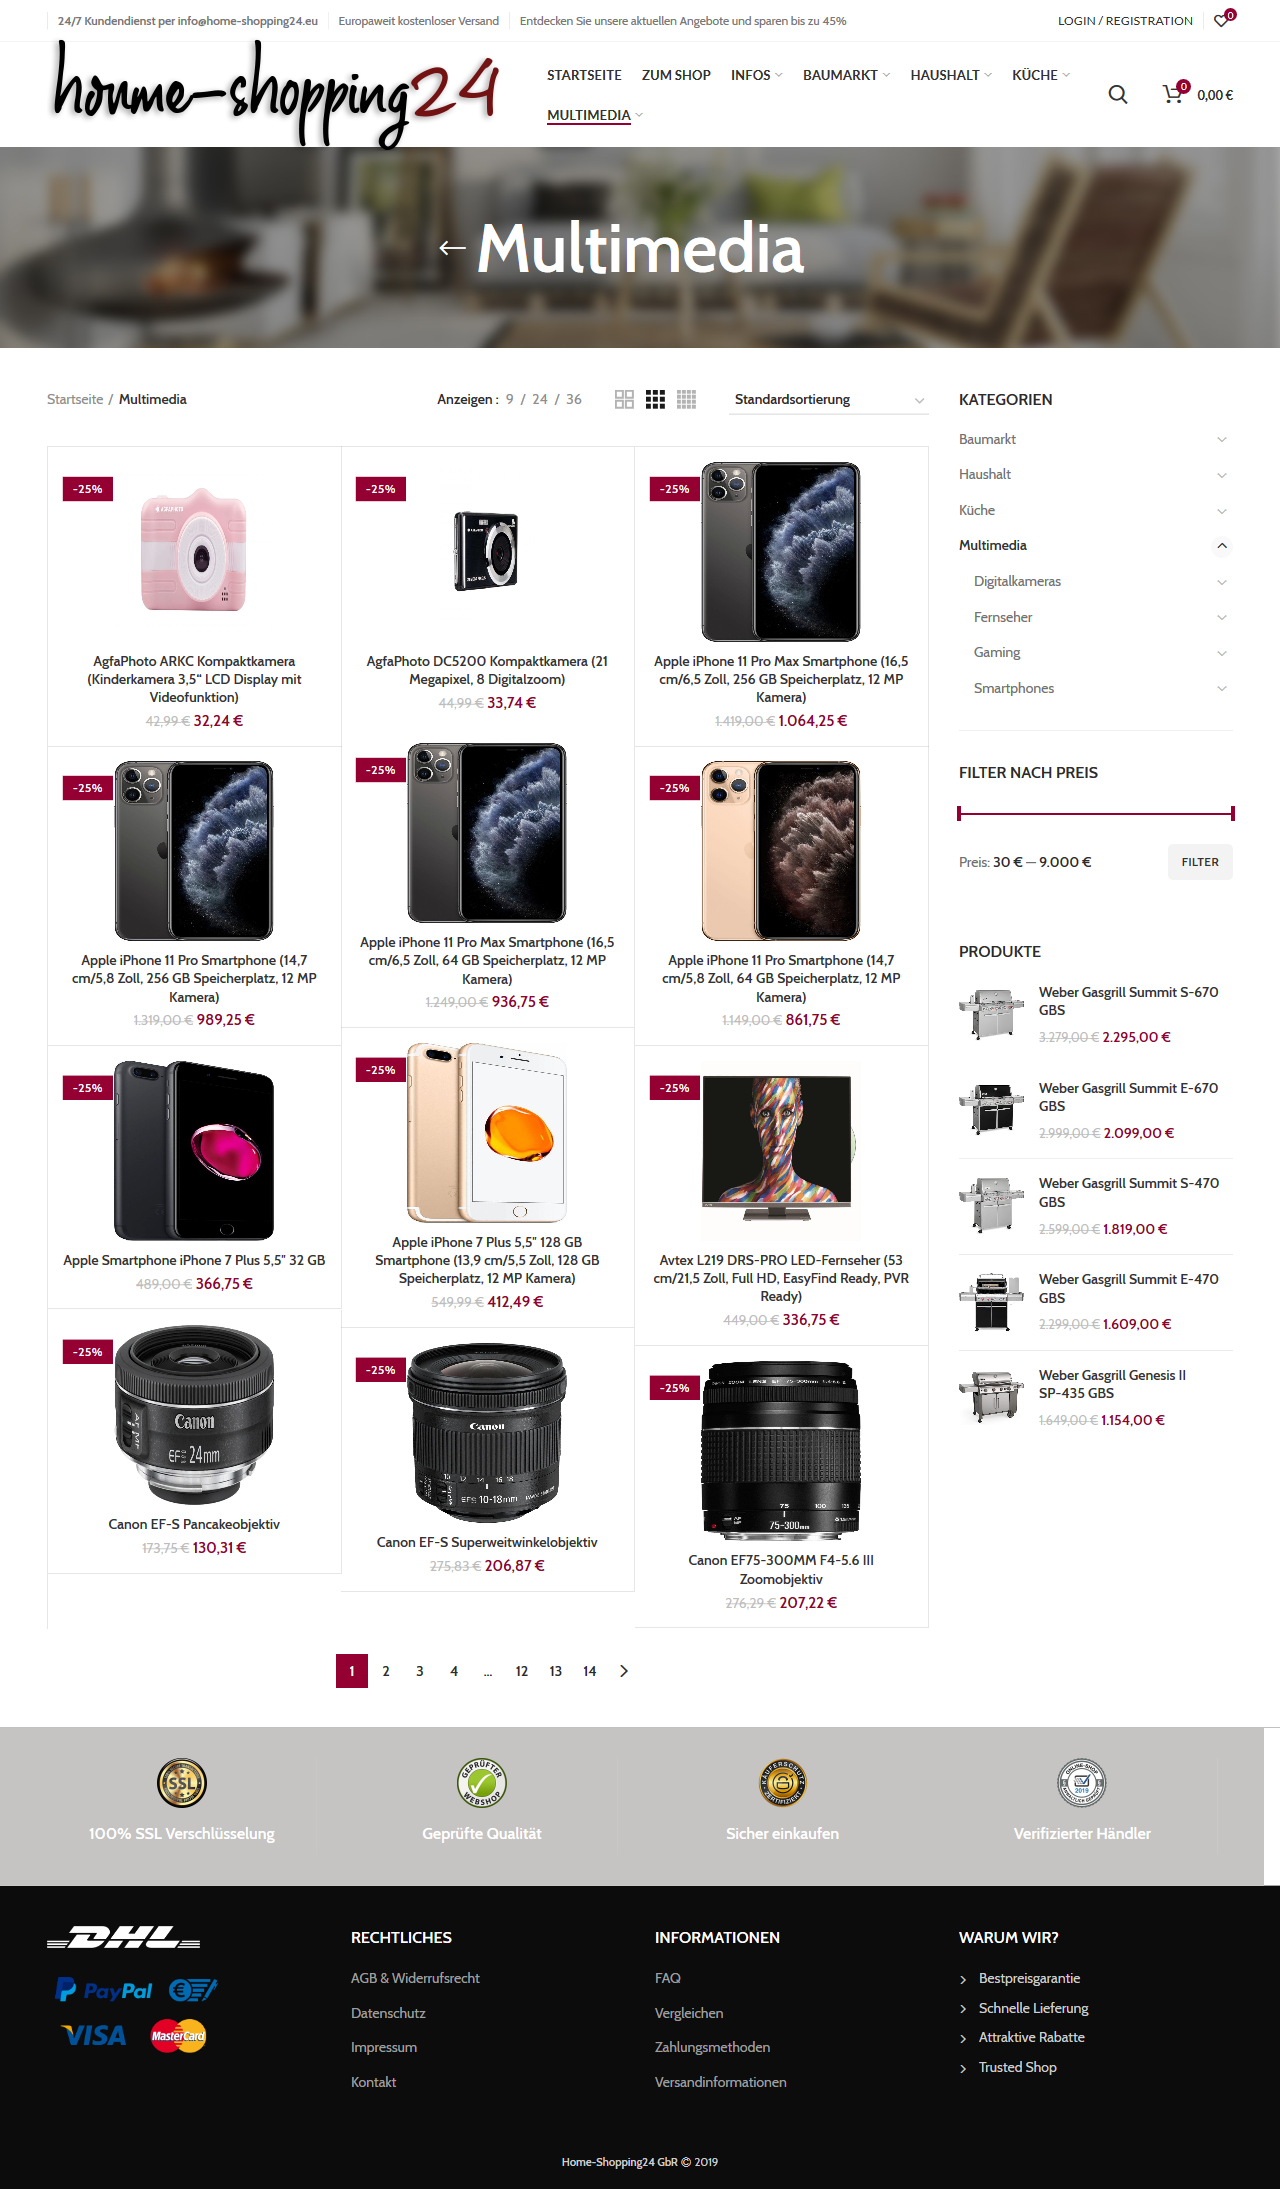Click the back arrow beside Multimedia heading

452,248
